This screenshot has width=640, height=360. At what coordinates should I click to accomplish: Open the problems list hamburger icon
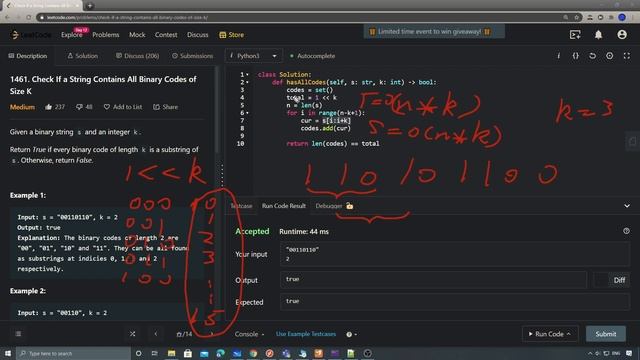pyautogui.click(x=18, y=334)
